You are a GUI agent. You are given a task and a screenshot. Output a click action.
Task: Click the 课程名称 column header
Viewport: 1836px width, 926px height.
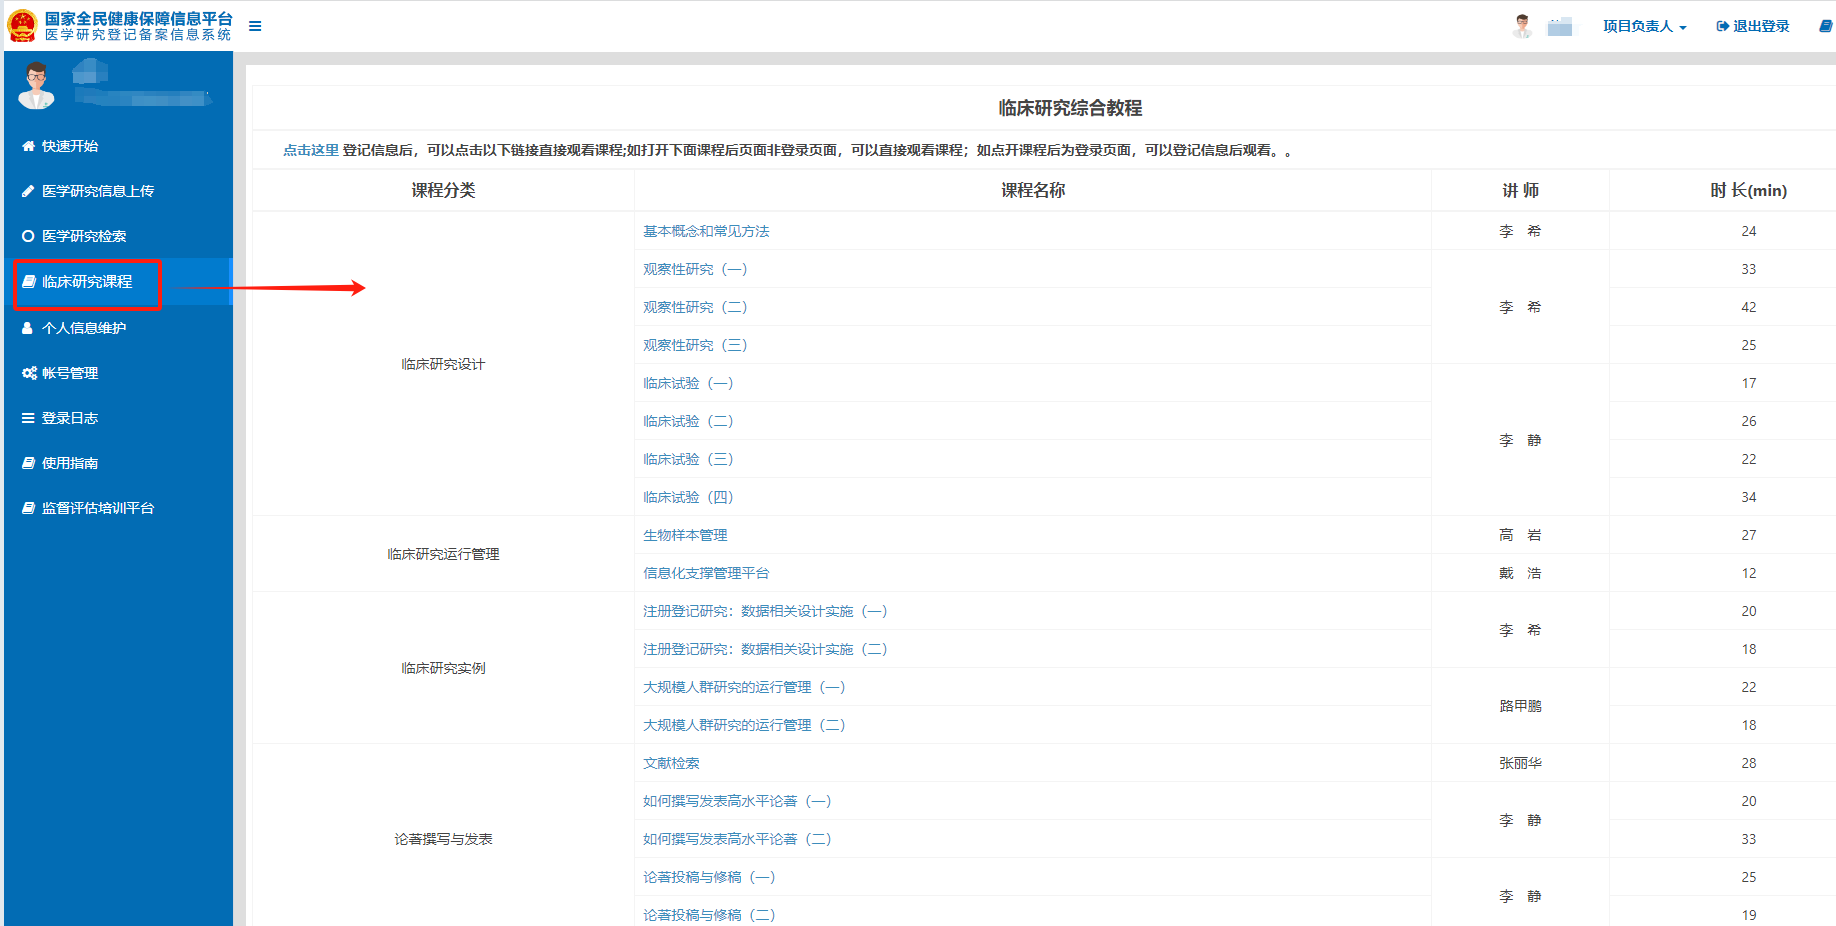pos(1033,190)
